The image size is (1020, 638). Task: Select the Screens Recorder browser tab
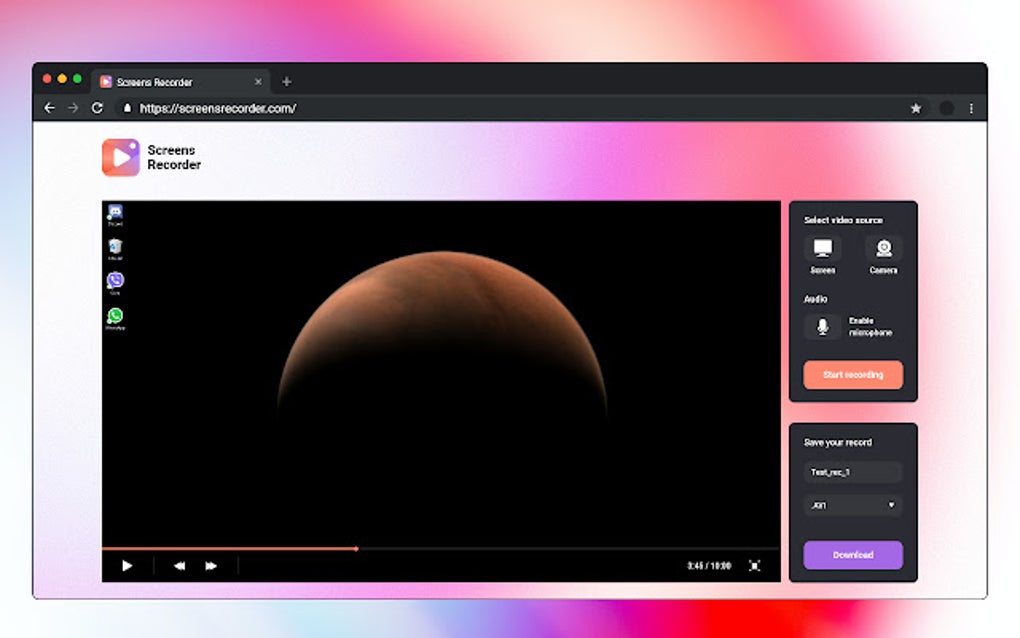tap(180, 81)
